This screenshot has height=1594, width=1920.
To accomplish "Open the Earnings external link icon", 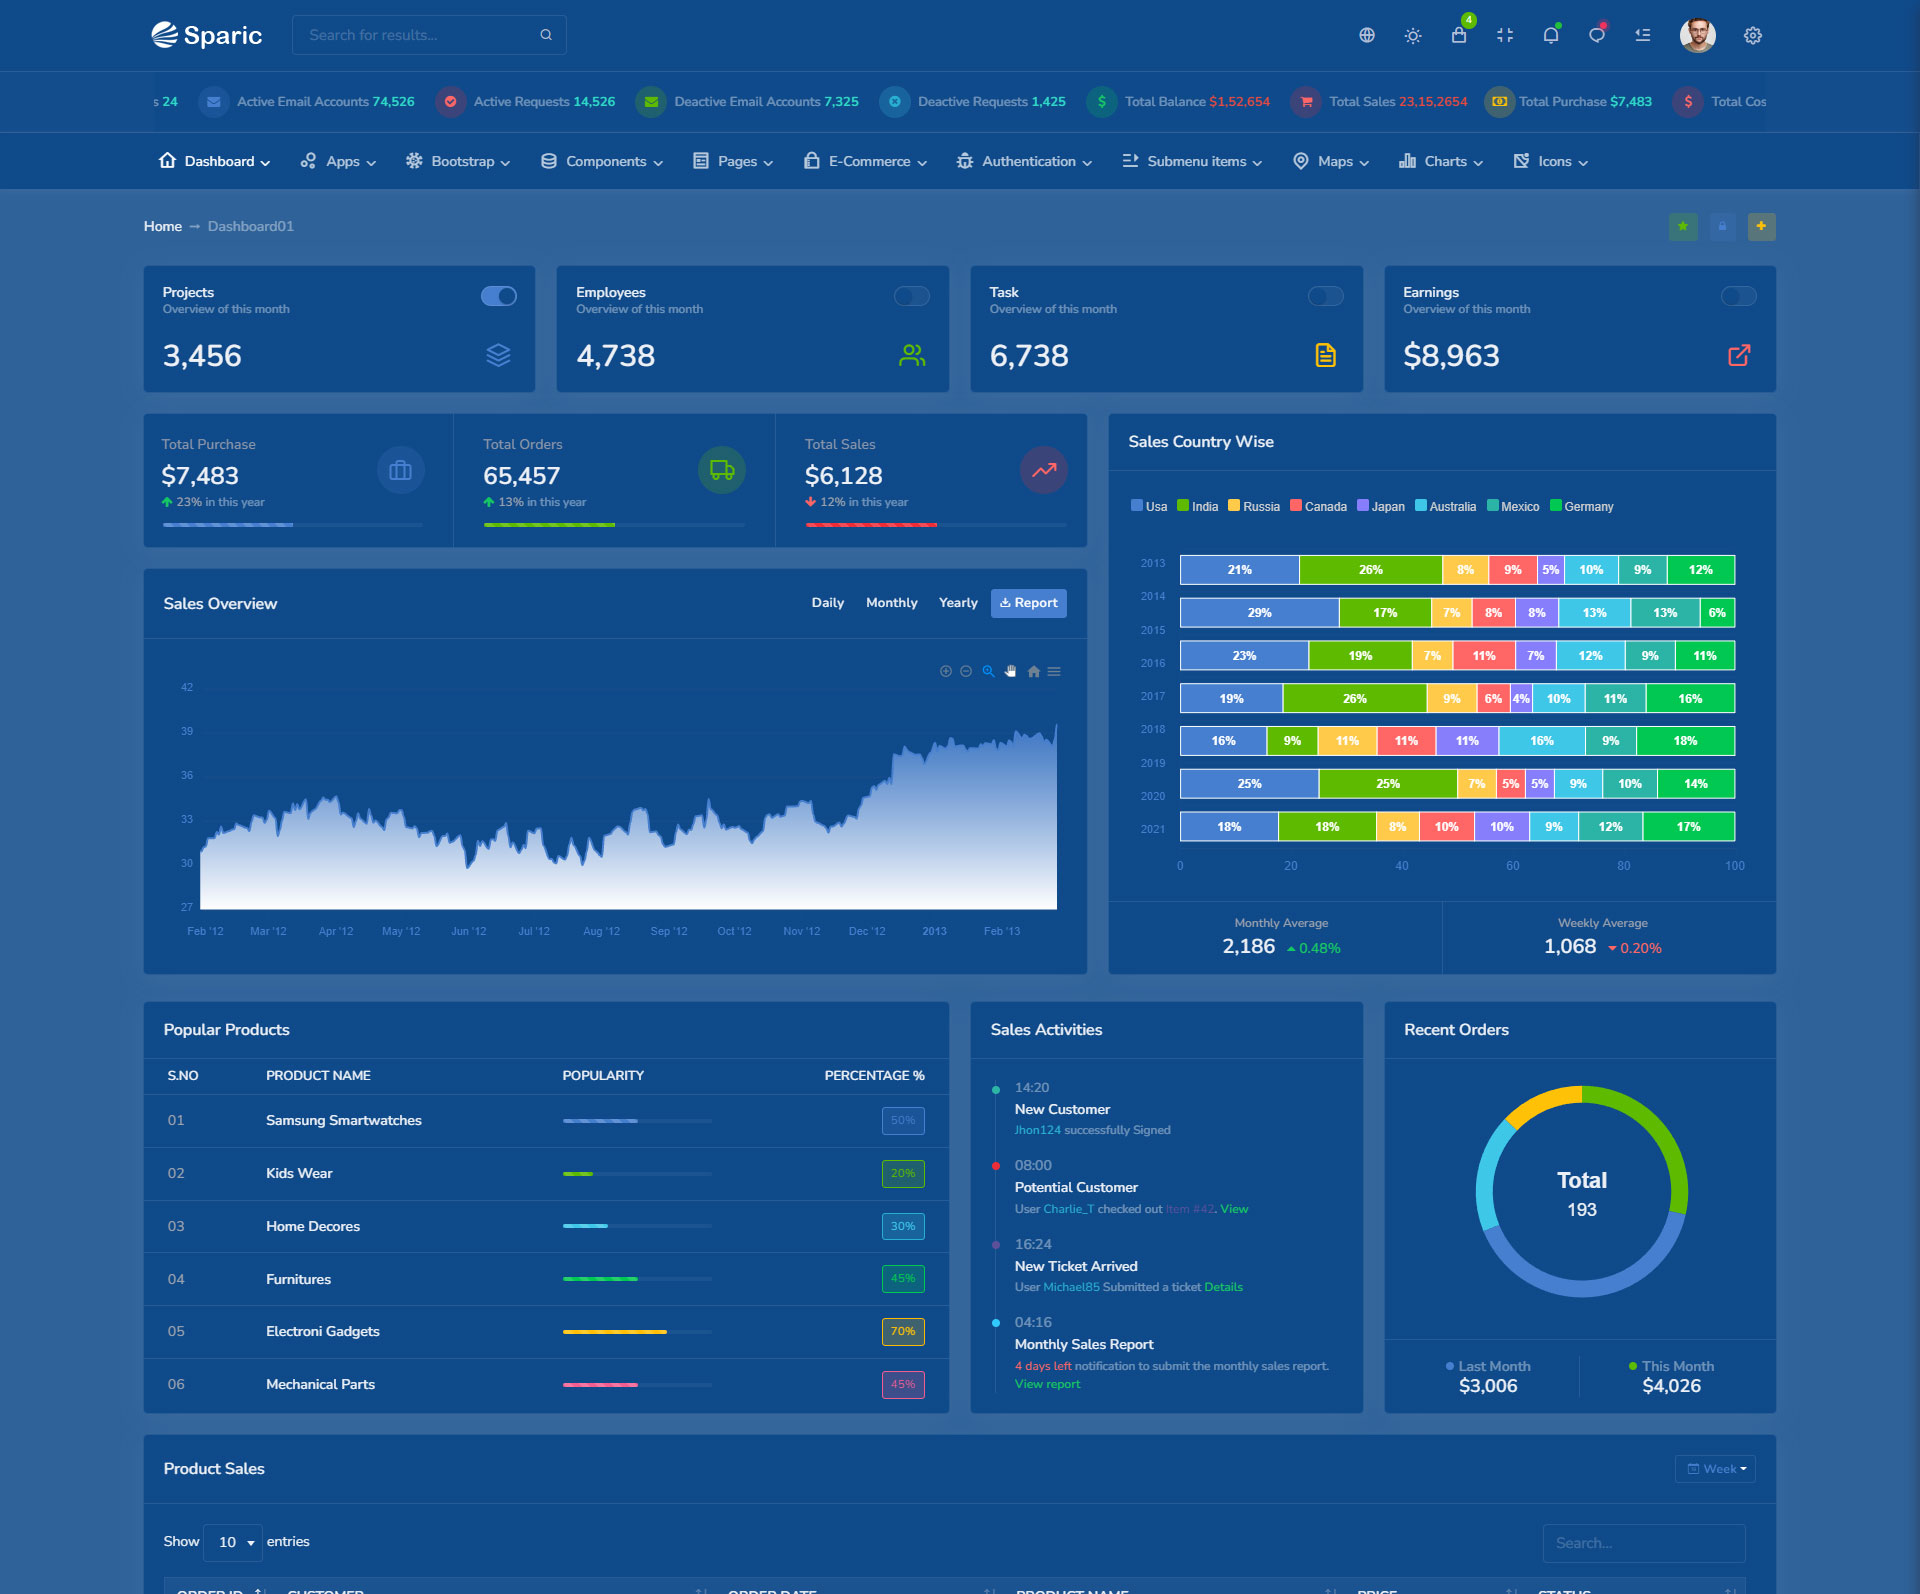I will [1739, 355].
